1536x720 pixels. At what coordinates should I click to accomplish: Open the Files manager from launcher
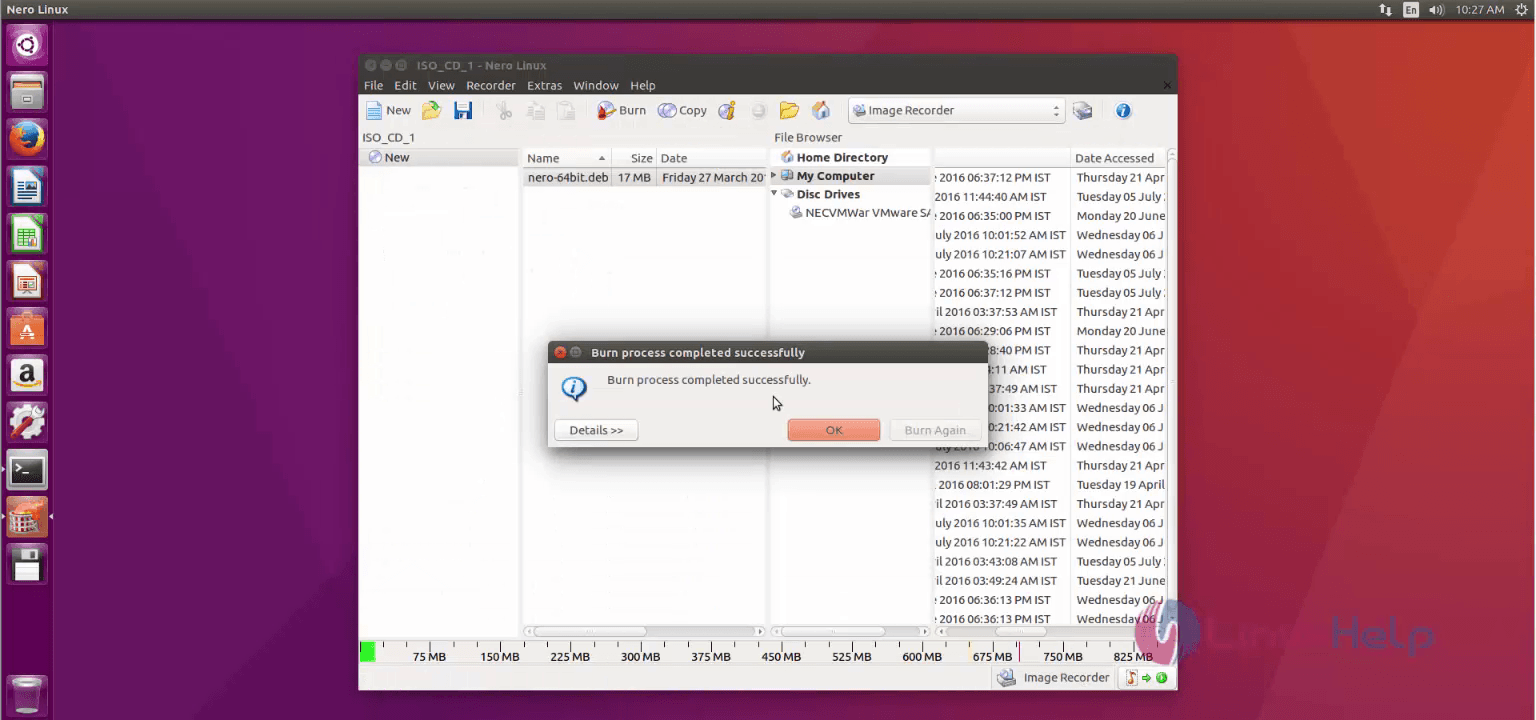pyautogui.click(x=27, y=91)
